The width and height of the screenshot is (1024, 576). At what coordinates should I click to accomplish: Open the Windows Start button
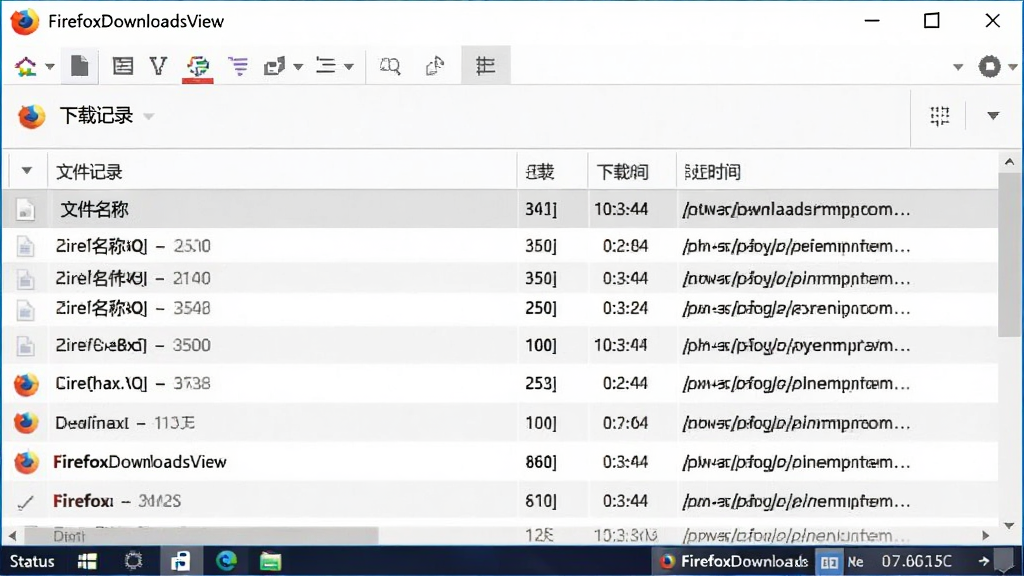(x=87, y=562)
